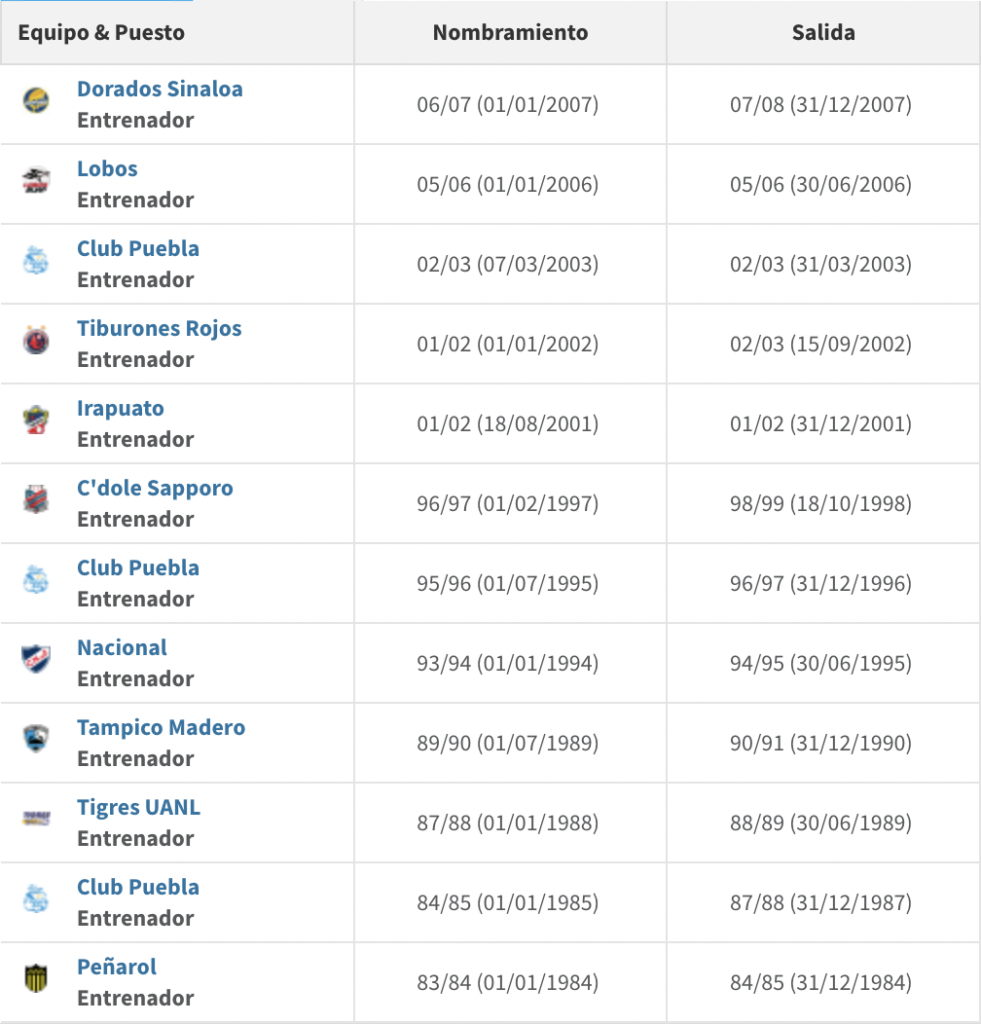This screenshot has width=981, height=1024.
Task: Click the Tiburones Rojos crest icon
Action: (36, 340)
